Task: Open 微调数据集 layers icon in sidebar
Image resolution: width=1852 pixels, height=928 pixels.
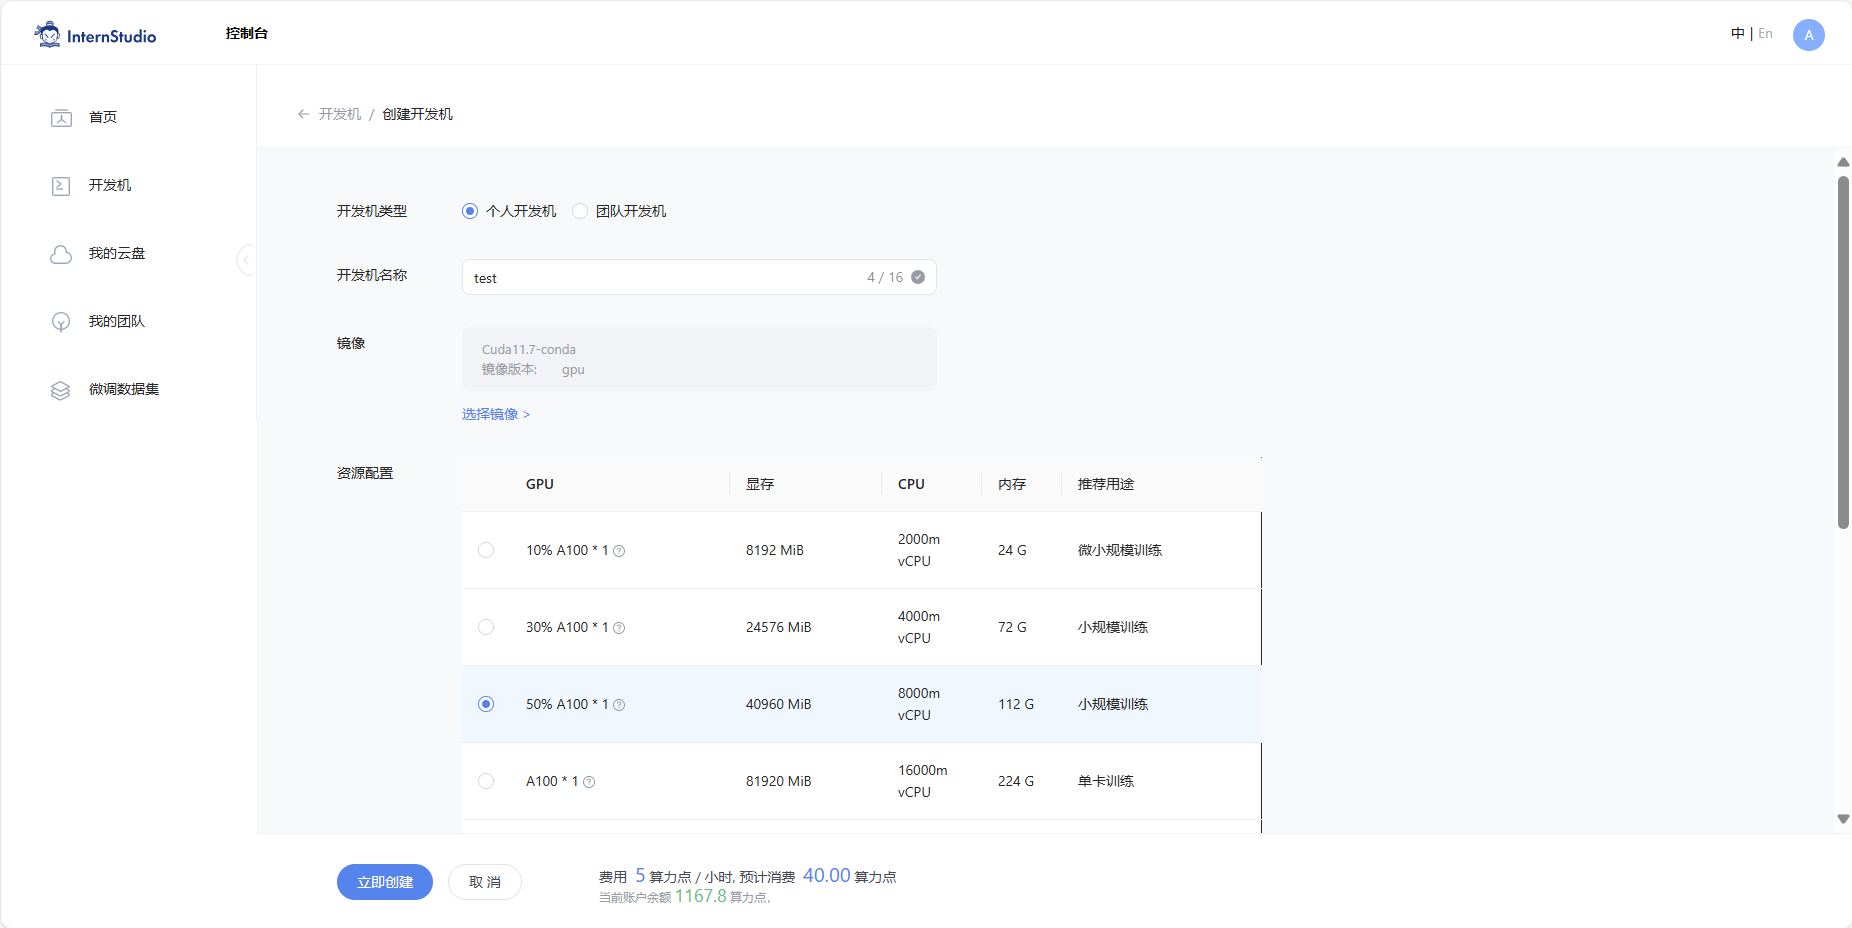Action: point(61,390)
